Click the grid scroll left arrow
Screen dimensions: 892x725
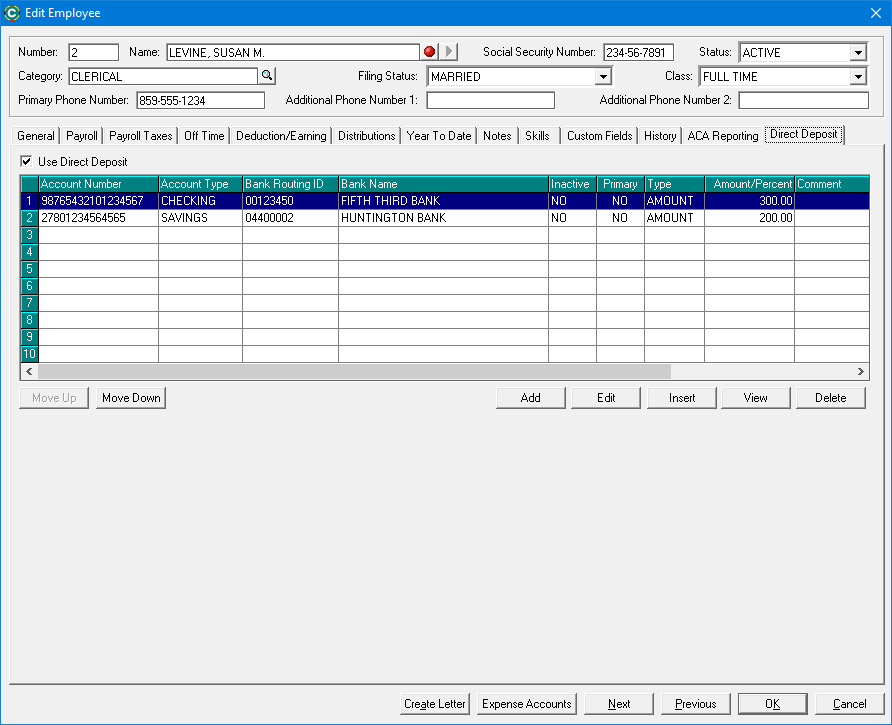(29, 372)
